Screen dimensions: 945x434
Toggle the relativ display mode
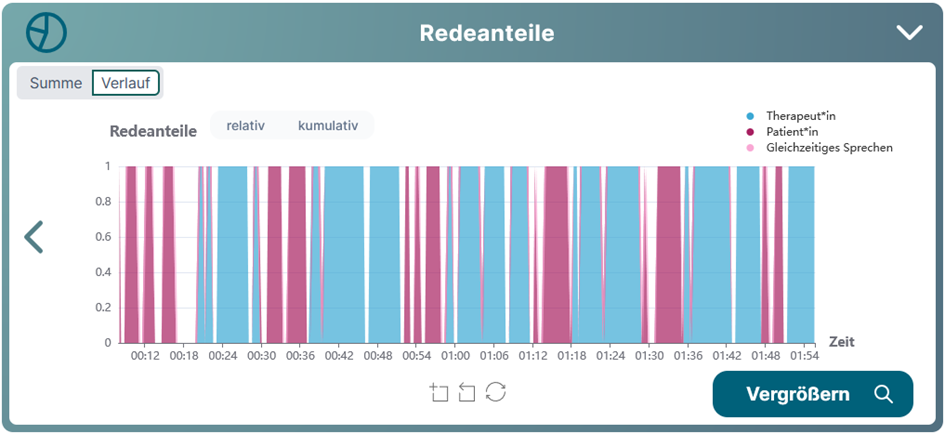tap(245, 126)
